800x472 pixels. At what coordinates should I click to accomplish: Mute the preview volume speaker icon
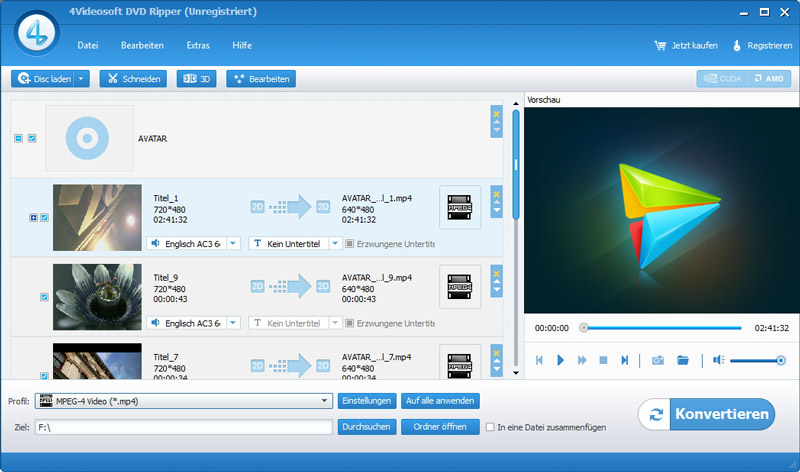718,360
